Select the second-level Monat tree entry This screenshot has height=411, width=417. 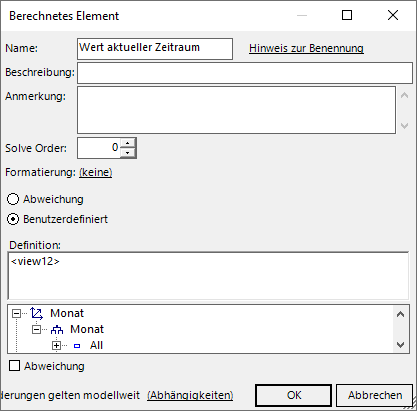[x=87, y=330]
